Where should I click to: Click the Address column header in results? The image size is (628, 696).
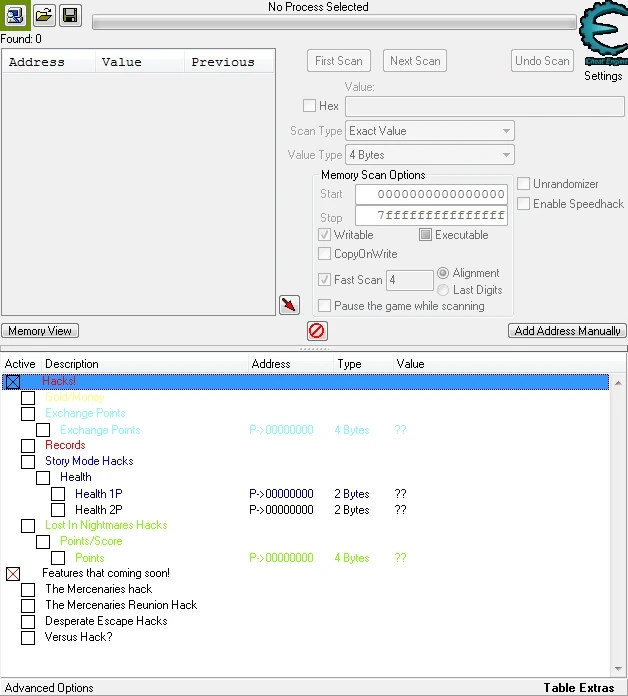coord(49,62)
